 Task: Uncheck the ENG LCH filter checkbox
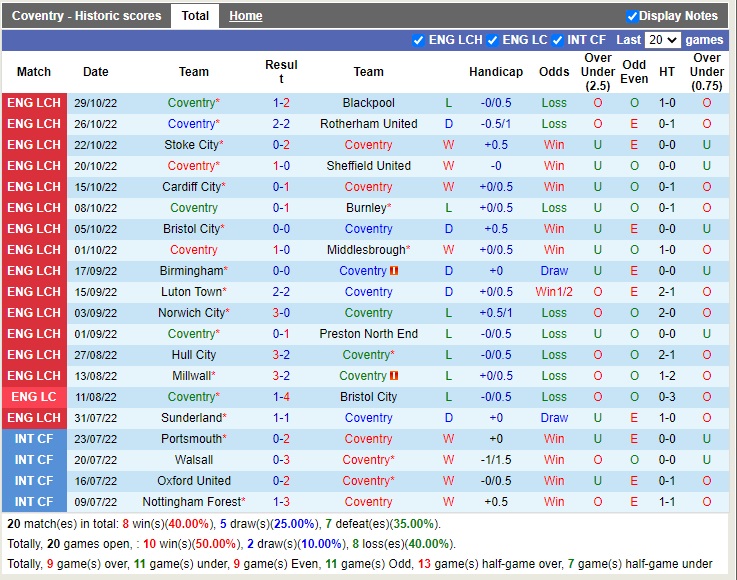(x=418, y=40)
